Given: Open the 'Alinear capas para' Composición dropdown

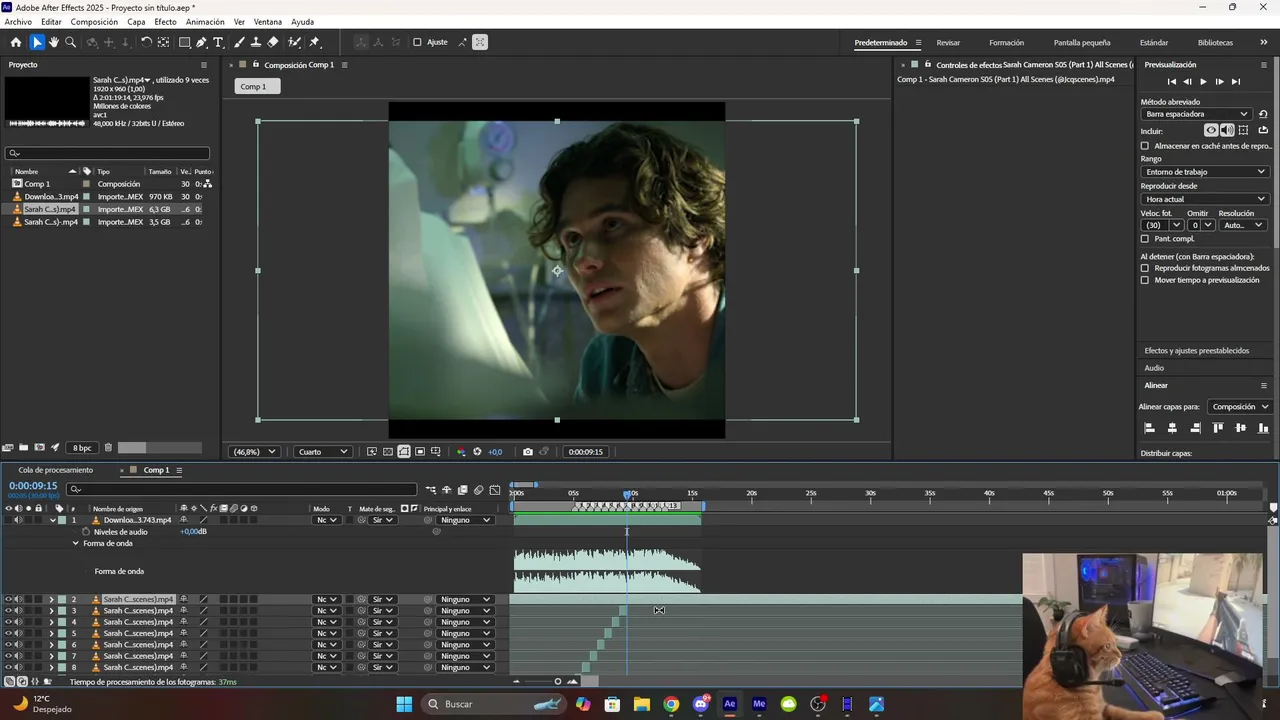Looking at the screenshot, I should point(1240,407).
